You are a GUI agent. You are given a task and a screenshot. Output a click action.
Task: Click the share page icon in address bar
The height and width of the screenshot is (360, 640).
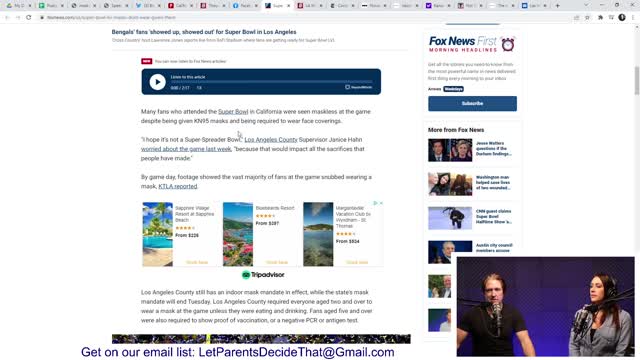(x=576, y=18)
